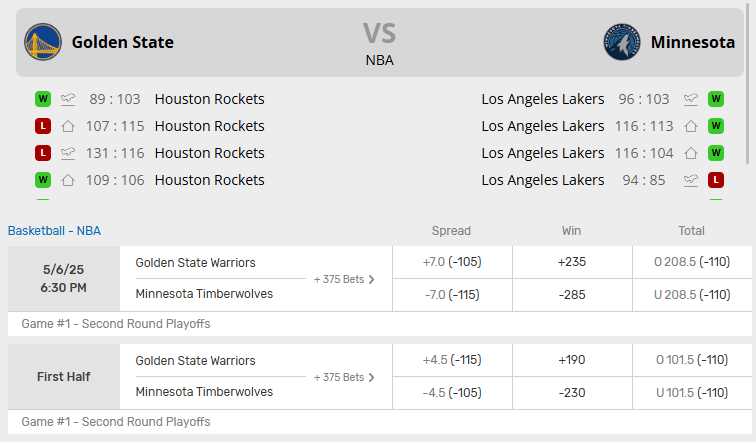Choose full-game over O 208.5 (-110)
This screenshot has width=756, height=442.
pos(691,262)
